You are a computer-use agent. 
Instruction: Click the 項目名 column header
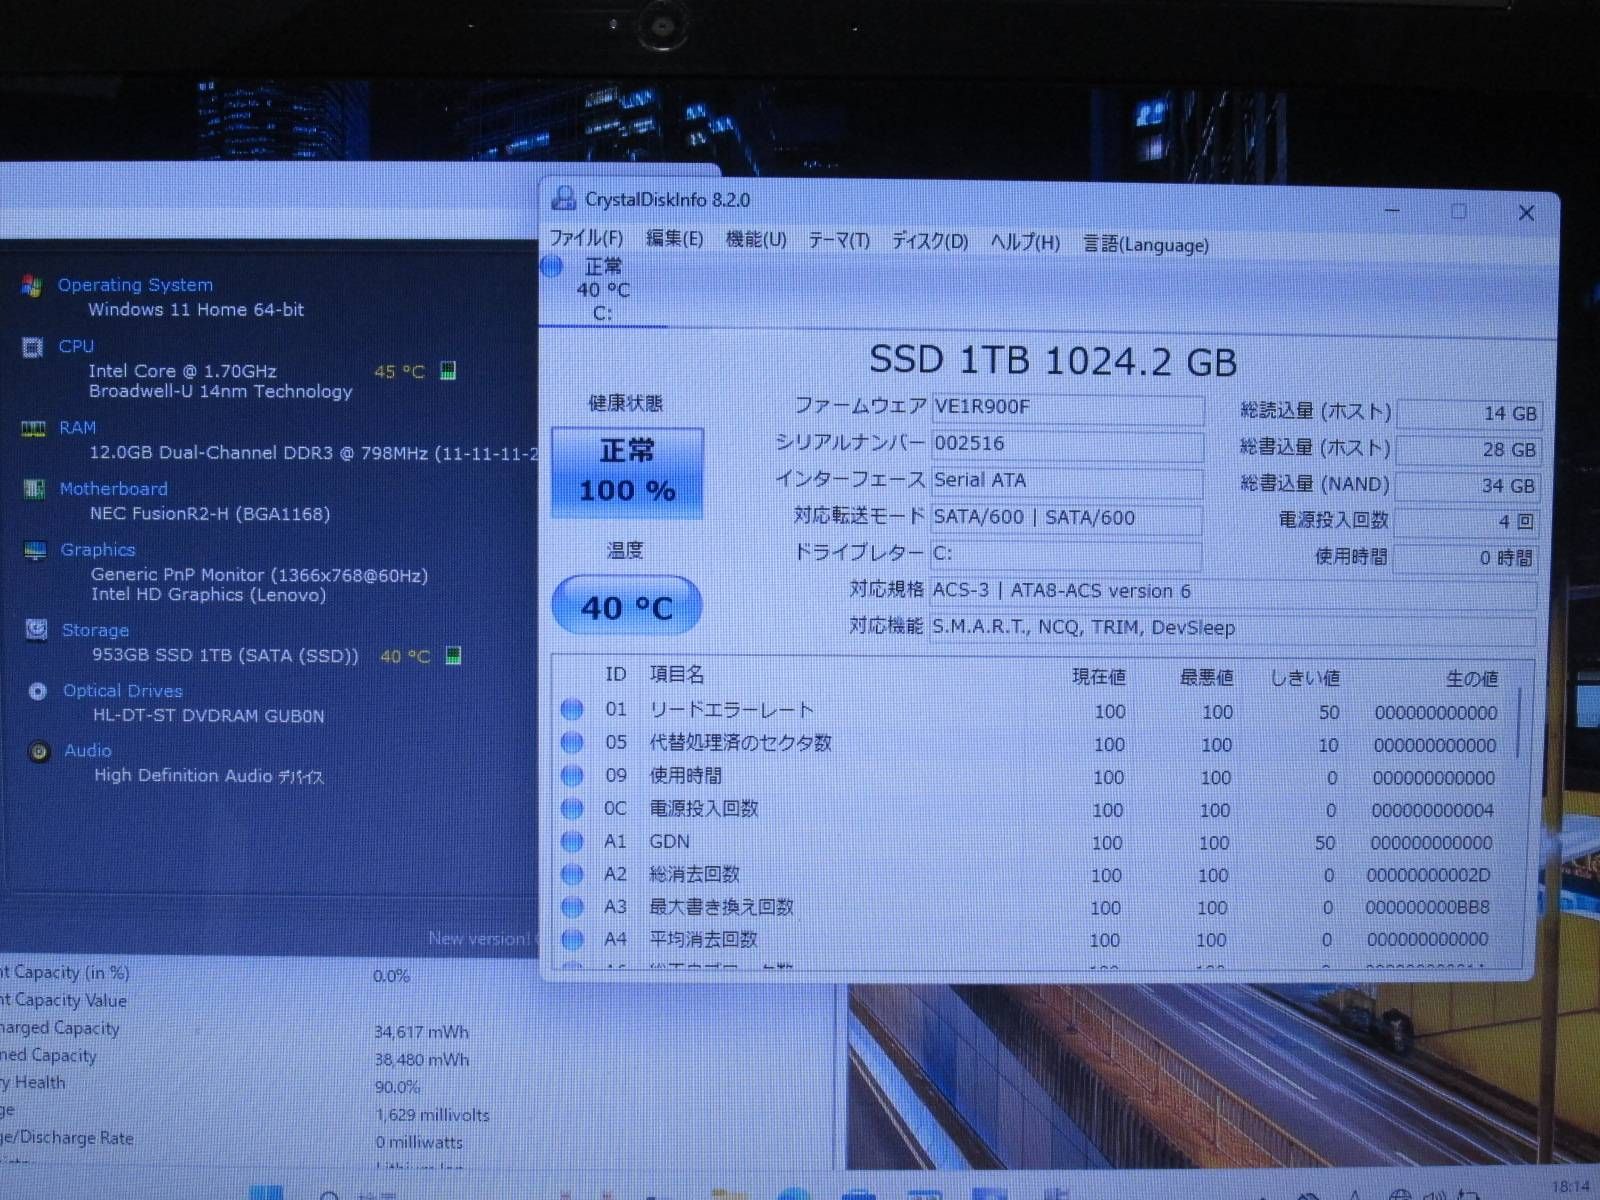click(677, 675)
